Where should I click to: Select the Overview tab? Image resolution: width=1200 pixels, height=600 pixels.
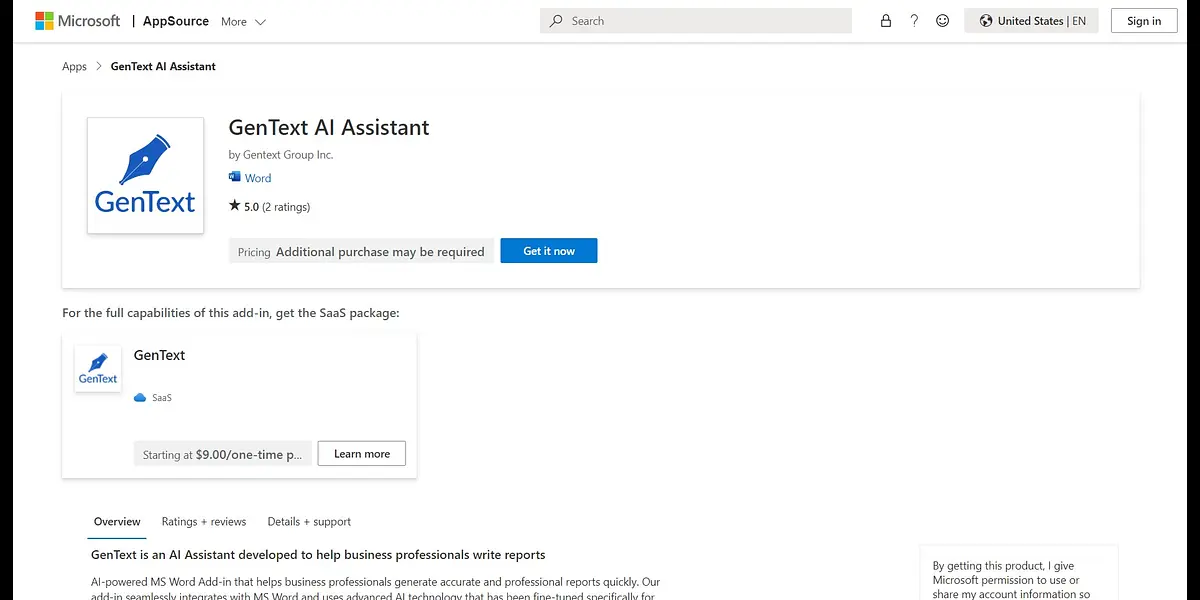click(117, 522)
